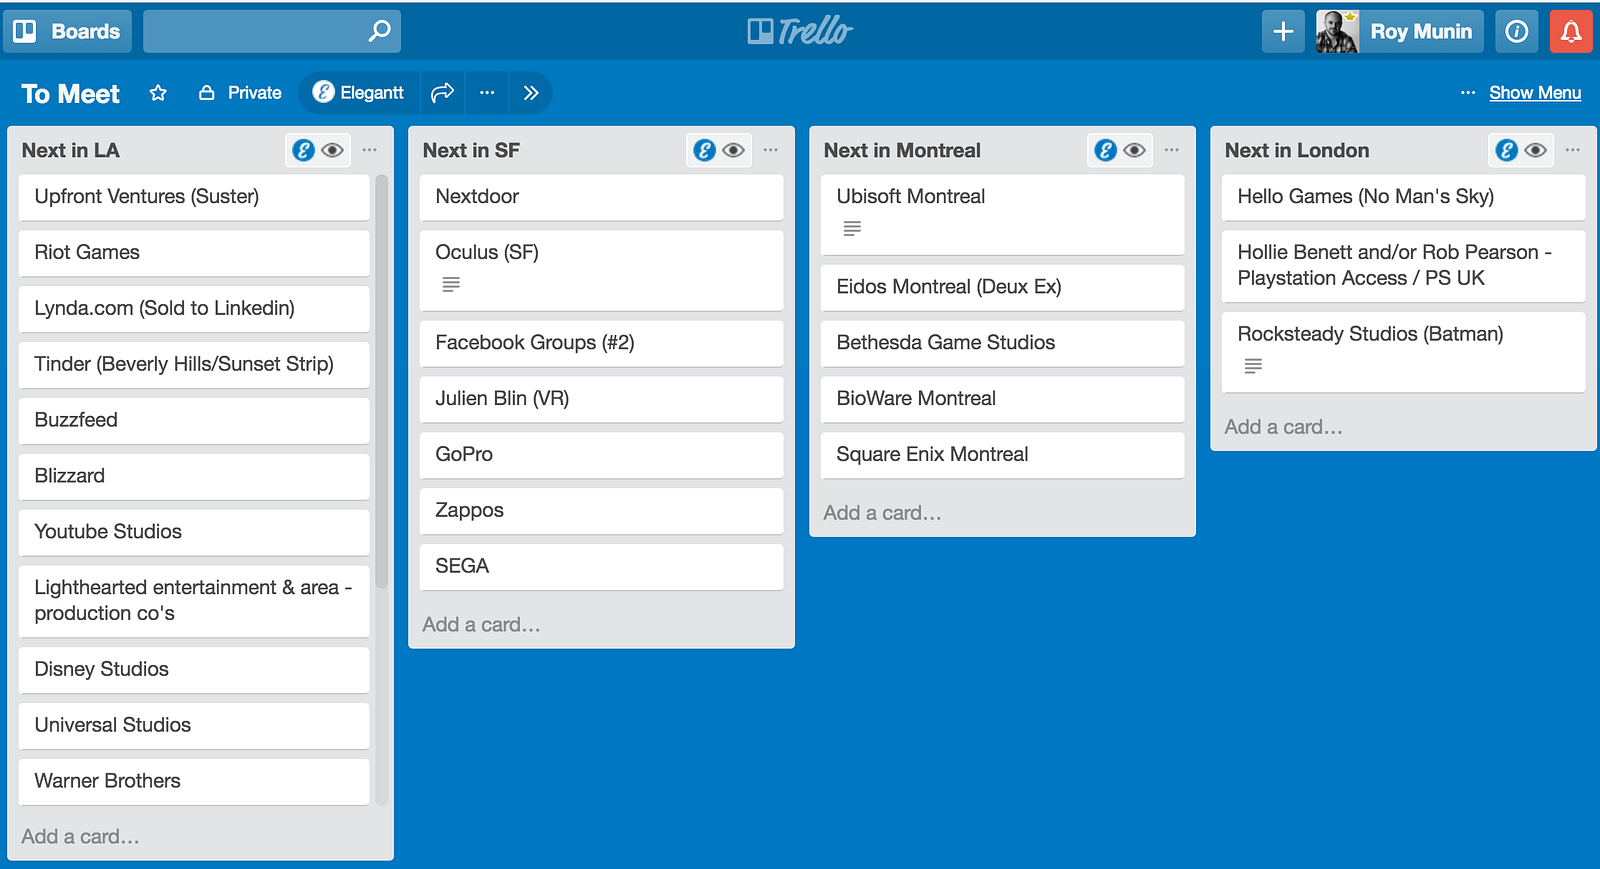The height and width of the screenshot is (869, 1600).
Task: Open the information icon
Action: (x=1516, y=31)
